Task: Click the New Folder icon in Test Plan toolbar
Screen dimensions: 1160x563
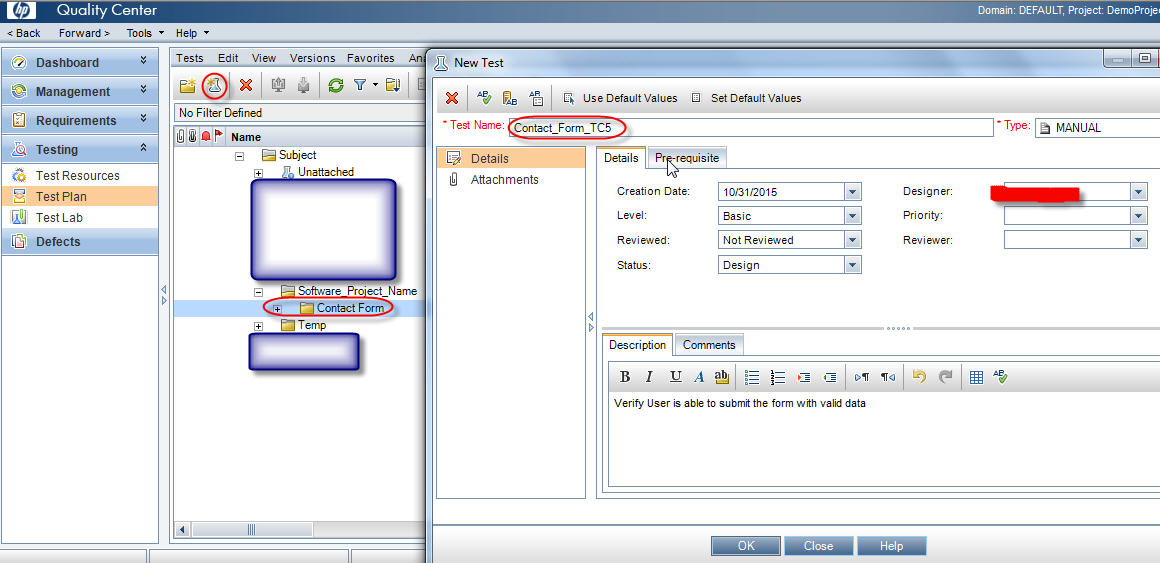Action: [x=188, y=85]
